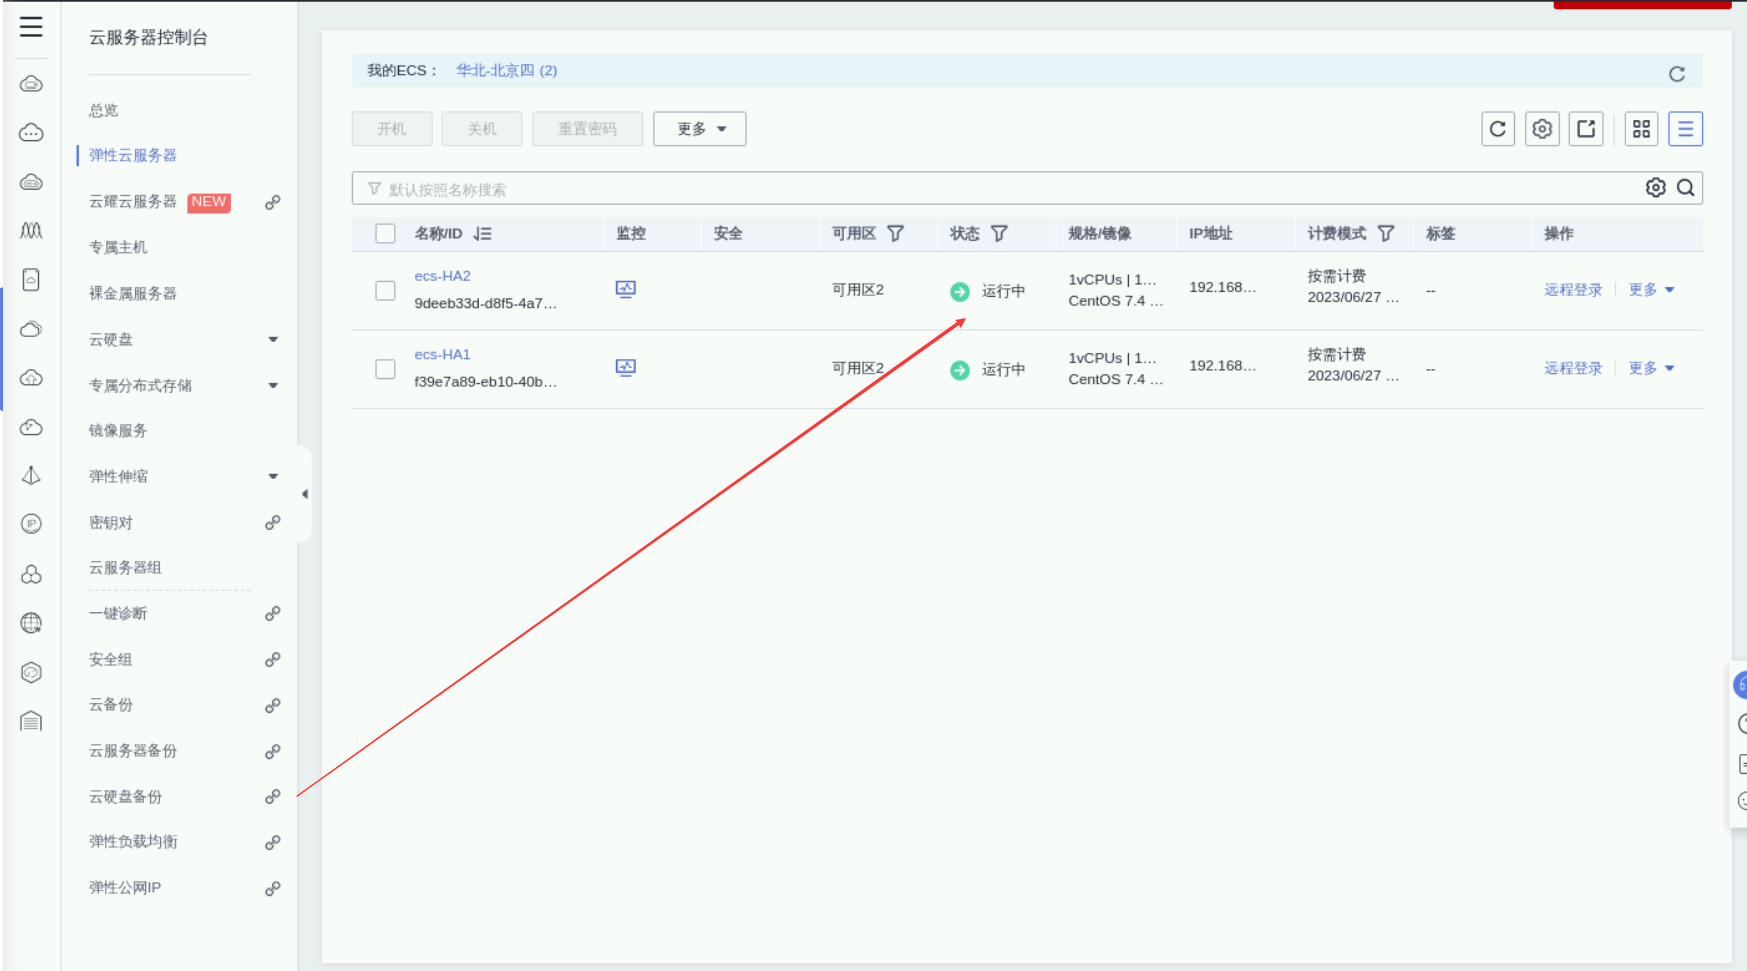Open monitoring icon for ecs-HA2
Screen dimensions: 1747x971
626,289
